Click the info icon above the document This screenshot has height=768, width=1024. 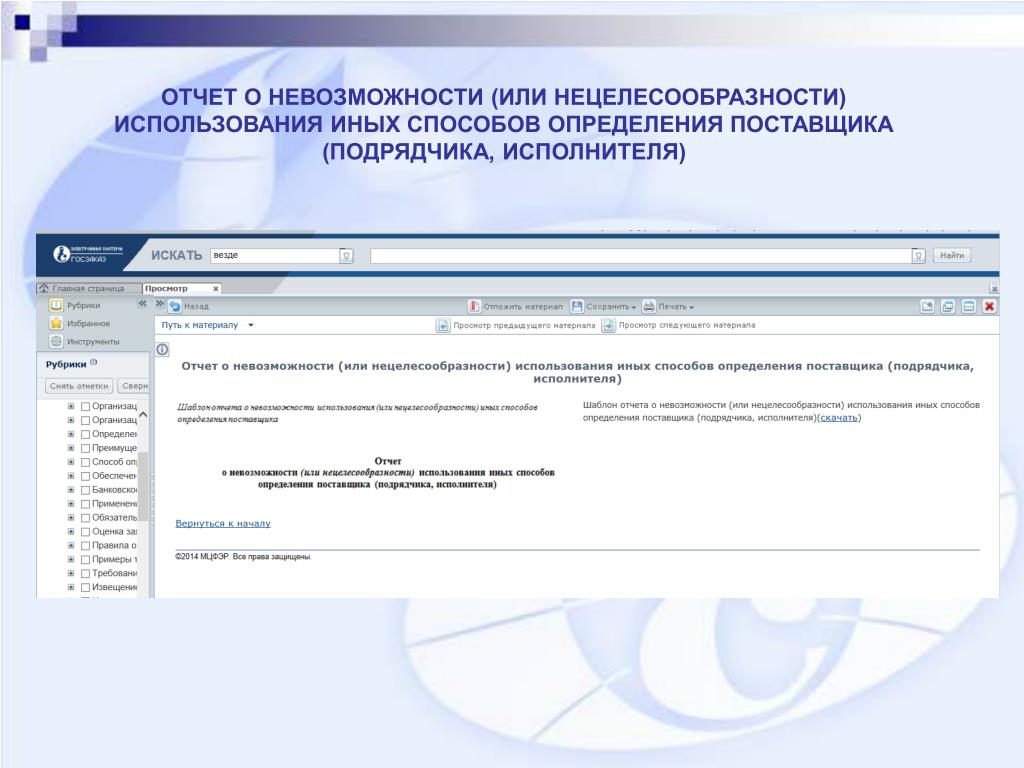coord(162,349)
